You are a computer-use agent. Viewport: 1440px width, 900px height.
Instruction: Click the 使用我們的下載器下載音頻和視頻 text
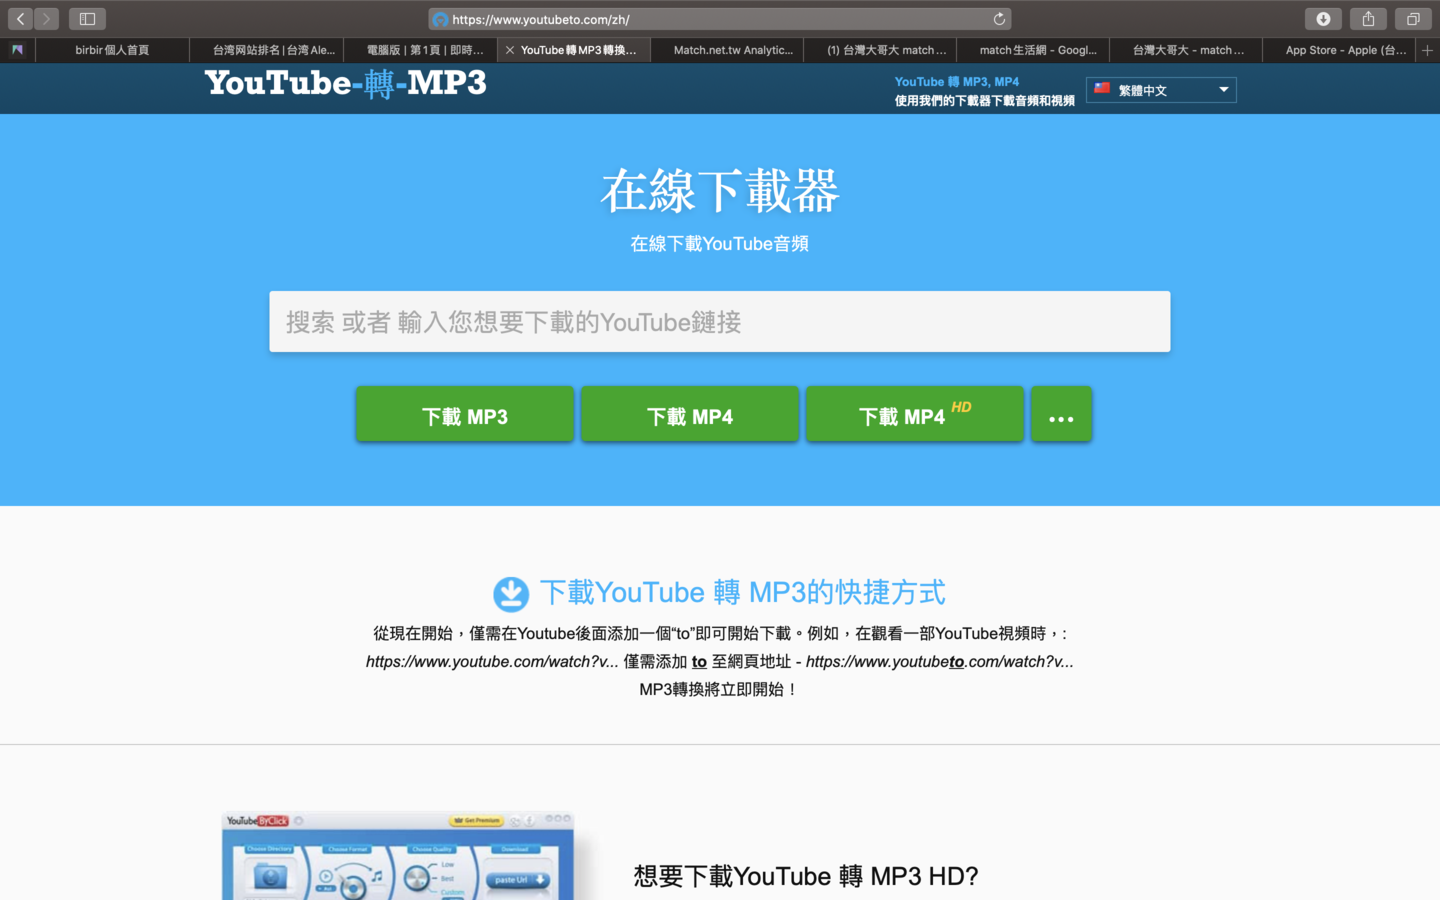(985, 101)
